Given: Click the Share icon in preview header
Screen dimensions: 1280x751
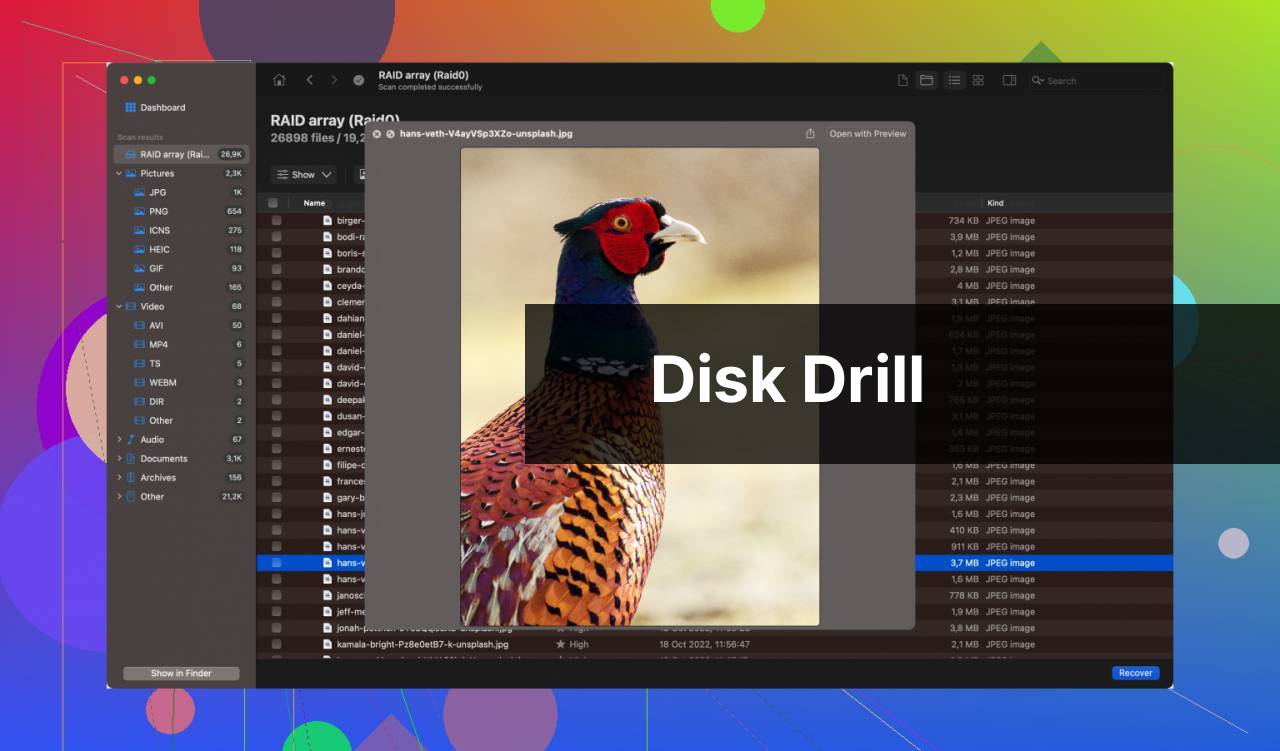Looking at the screenshot, I should pos(810,134).
